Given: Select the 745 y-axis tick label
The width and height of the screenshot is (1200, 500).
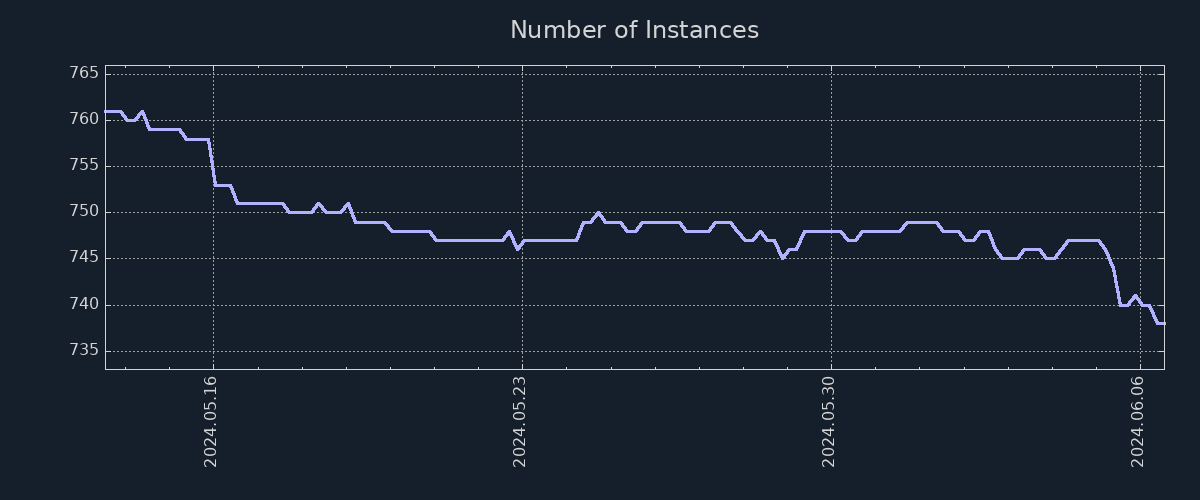Looking at the screenshot, I should click(x=84, y=258).
